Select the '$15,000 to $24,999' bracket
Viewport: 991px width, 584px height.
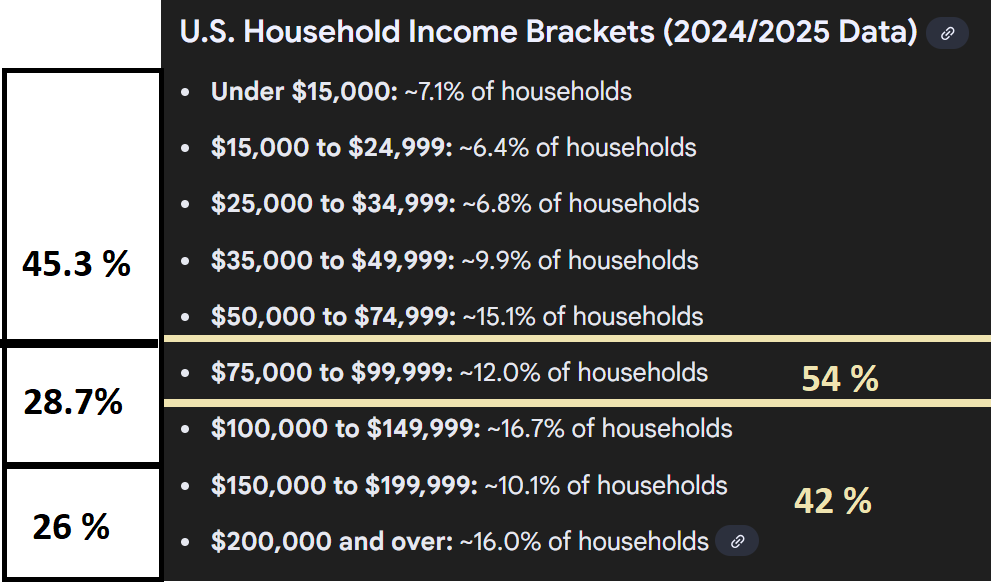click(x=453, y=148)
